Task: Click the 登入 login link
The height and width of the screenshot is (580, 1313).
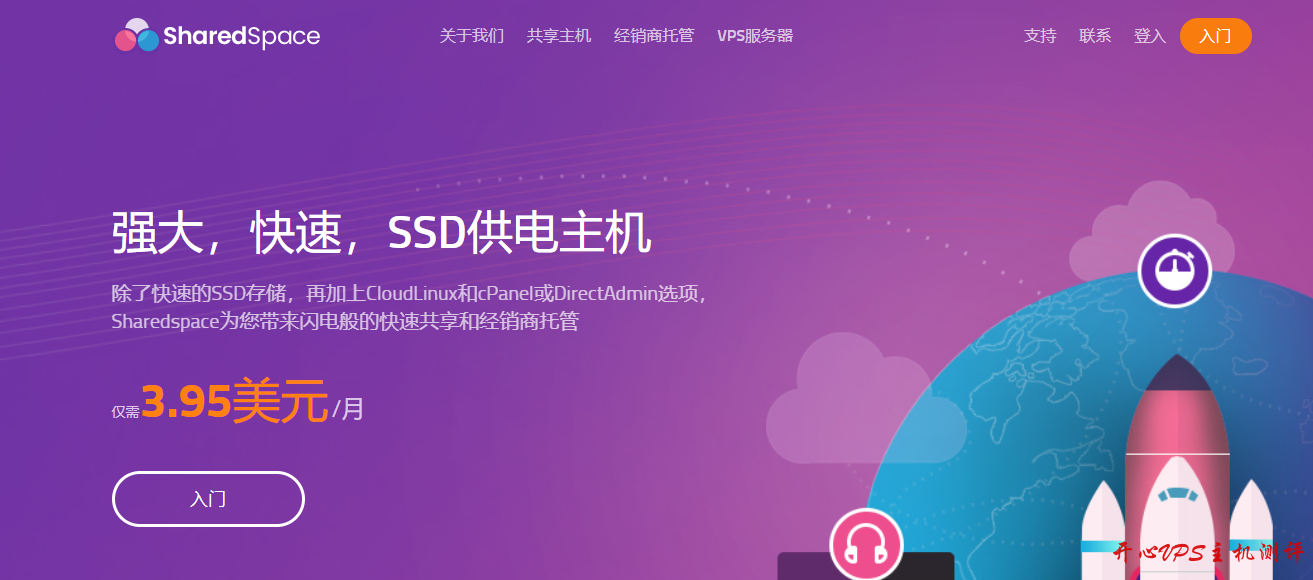Action: (1150, 36)
